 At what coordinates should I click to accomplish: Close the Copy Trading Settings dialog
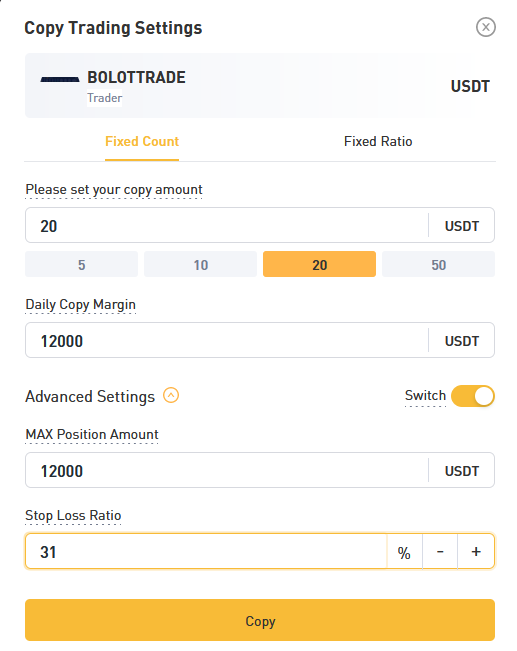485,27
